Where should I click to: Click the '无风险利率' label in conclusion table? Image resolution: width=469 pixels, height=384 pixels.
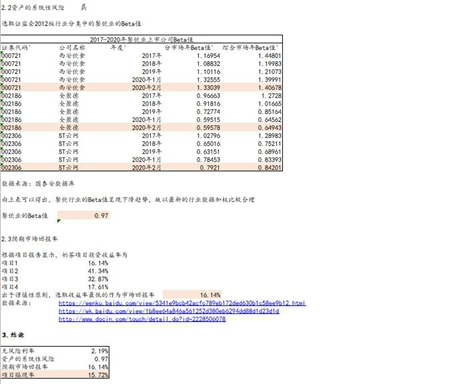pyautogui.click(x=18, y=351)
